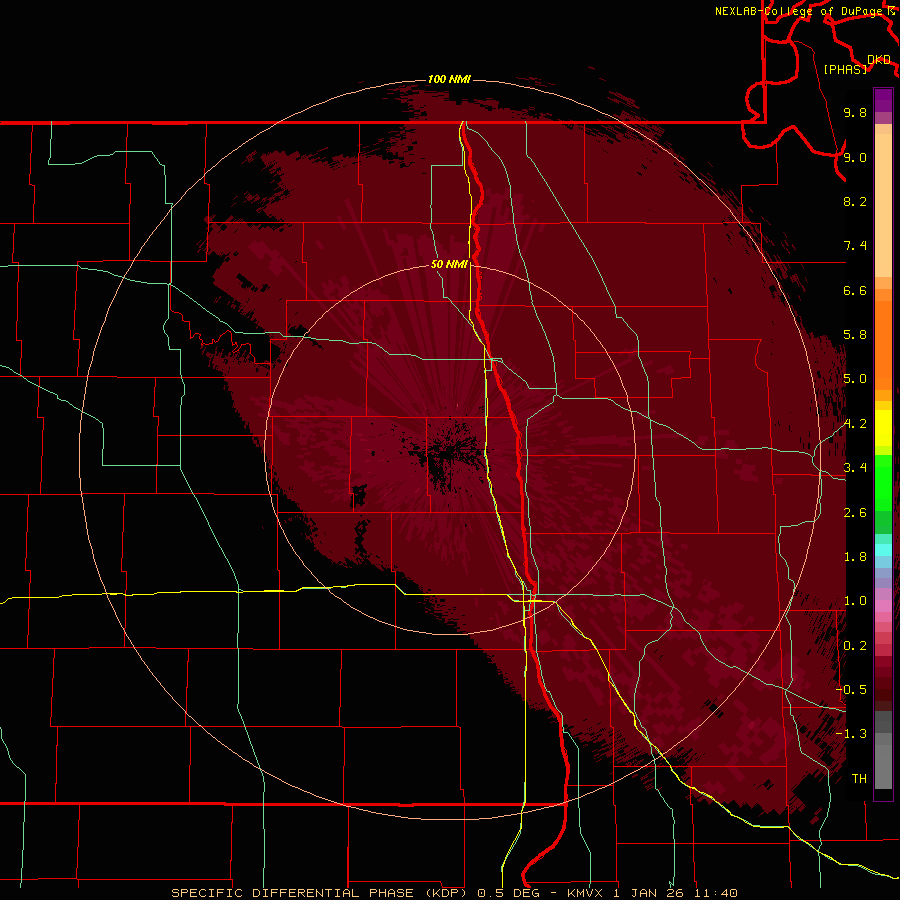The image size is (900, 900).
Task: Click the 3.4 value on the scale
Action: coord(855,468)
